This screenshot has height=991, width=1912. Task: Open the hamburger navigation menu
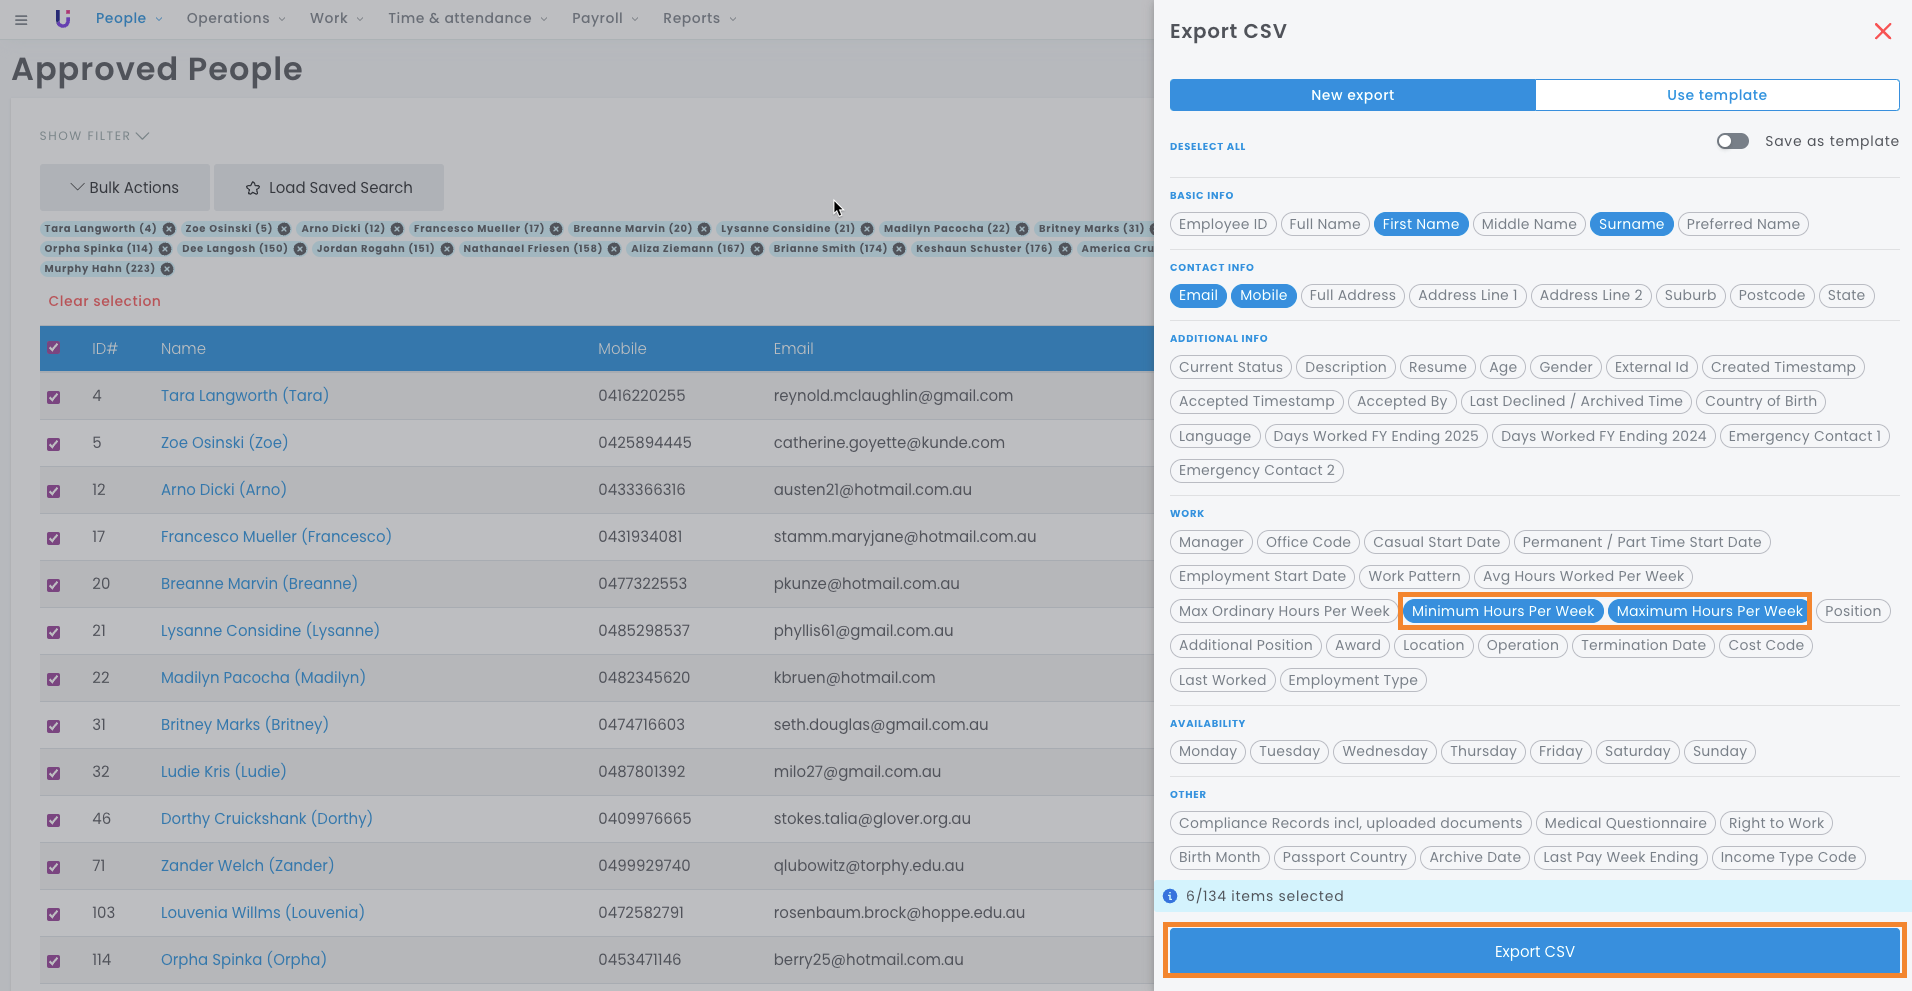point(21,19)
